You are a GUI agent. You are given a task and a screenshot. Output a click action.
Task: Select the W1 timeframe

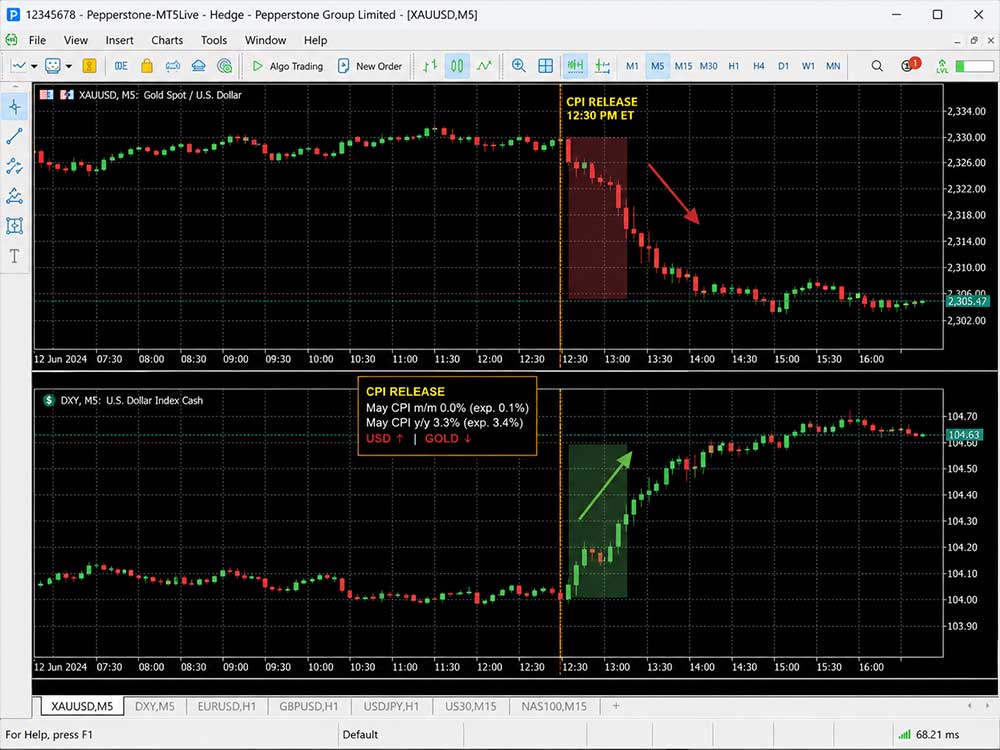tap(808, 66)
